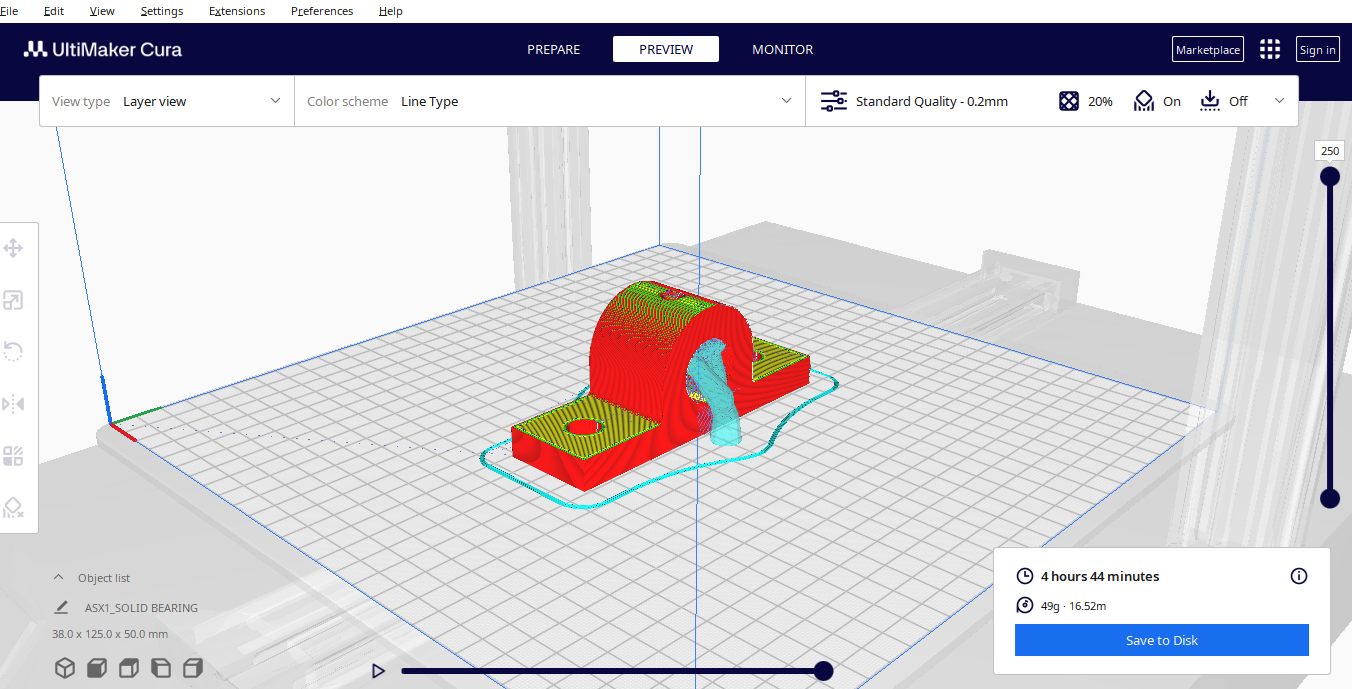Switch to the MONITOR stage
Viewport: 1352px width, 689px height.
point(783,49)
